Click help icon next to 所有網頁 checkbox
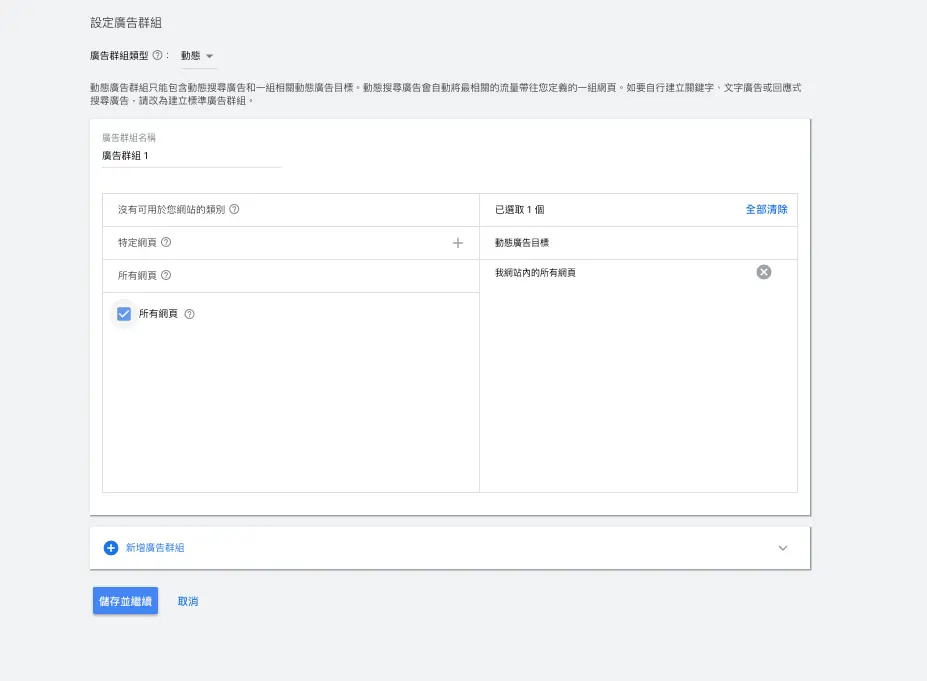The image size is (927, 681). click(189, 314)
